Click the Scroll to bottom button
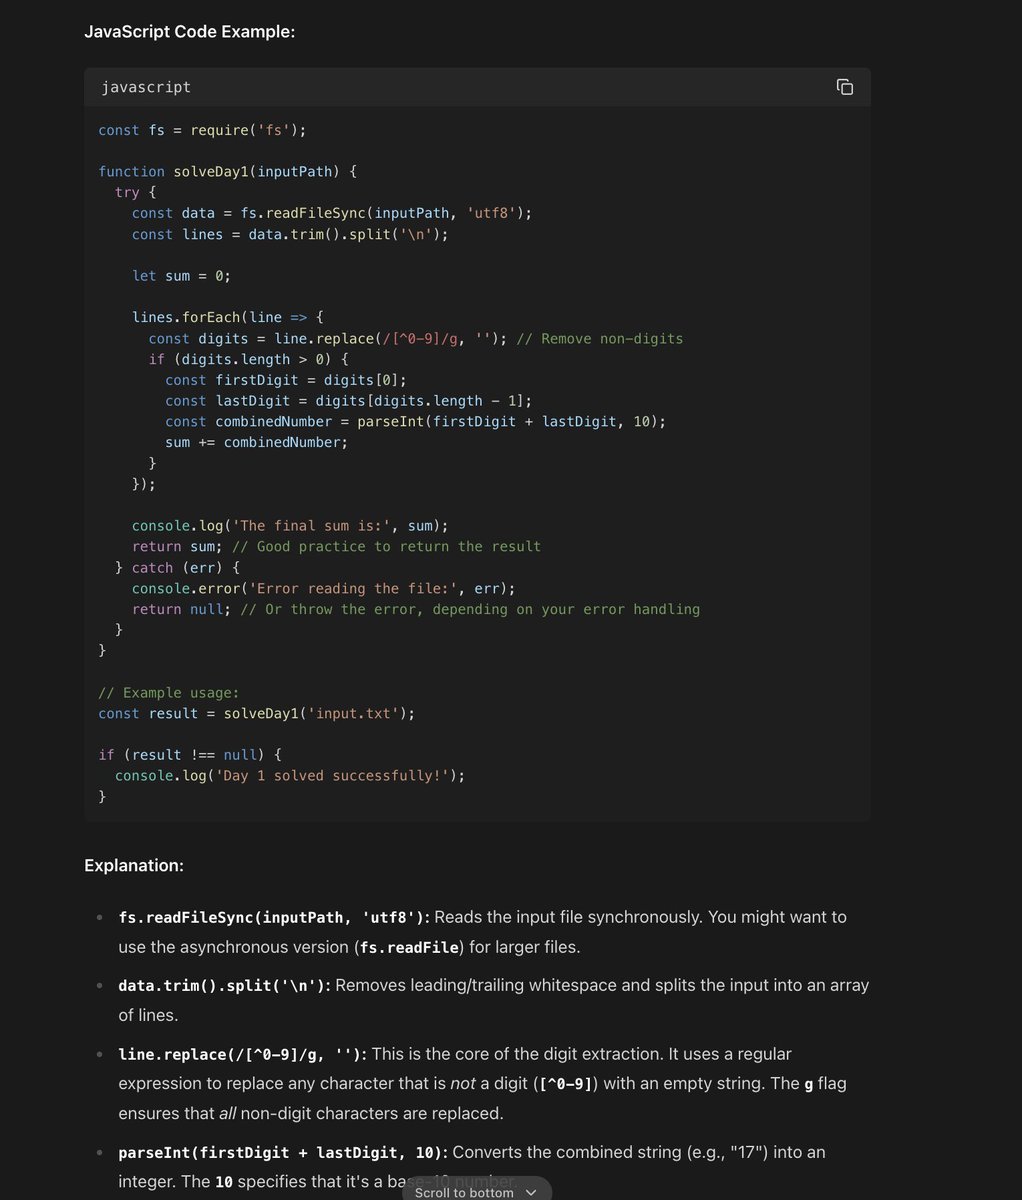 [476, 1191]
